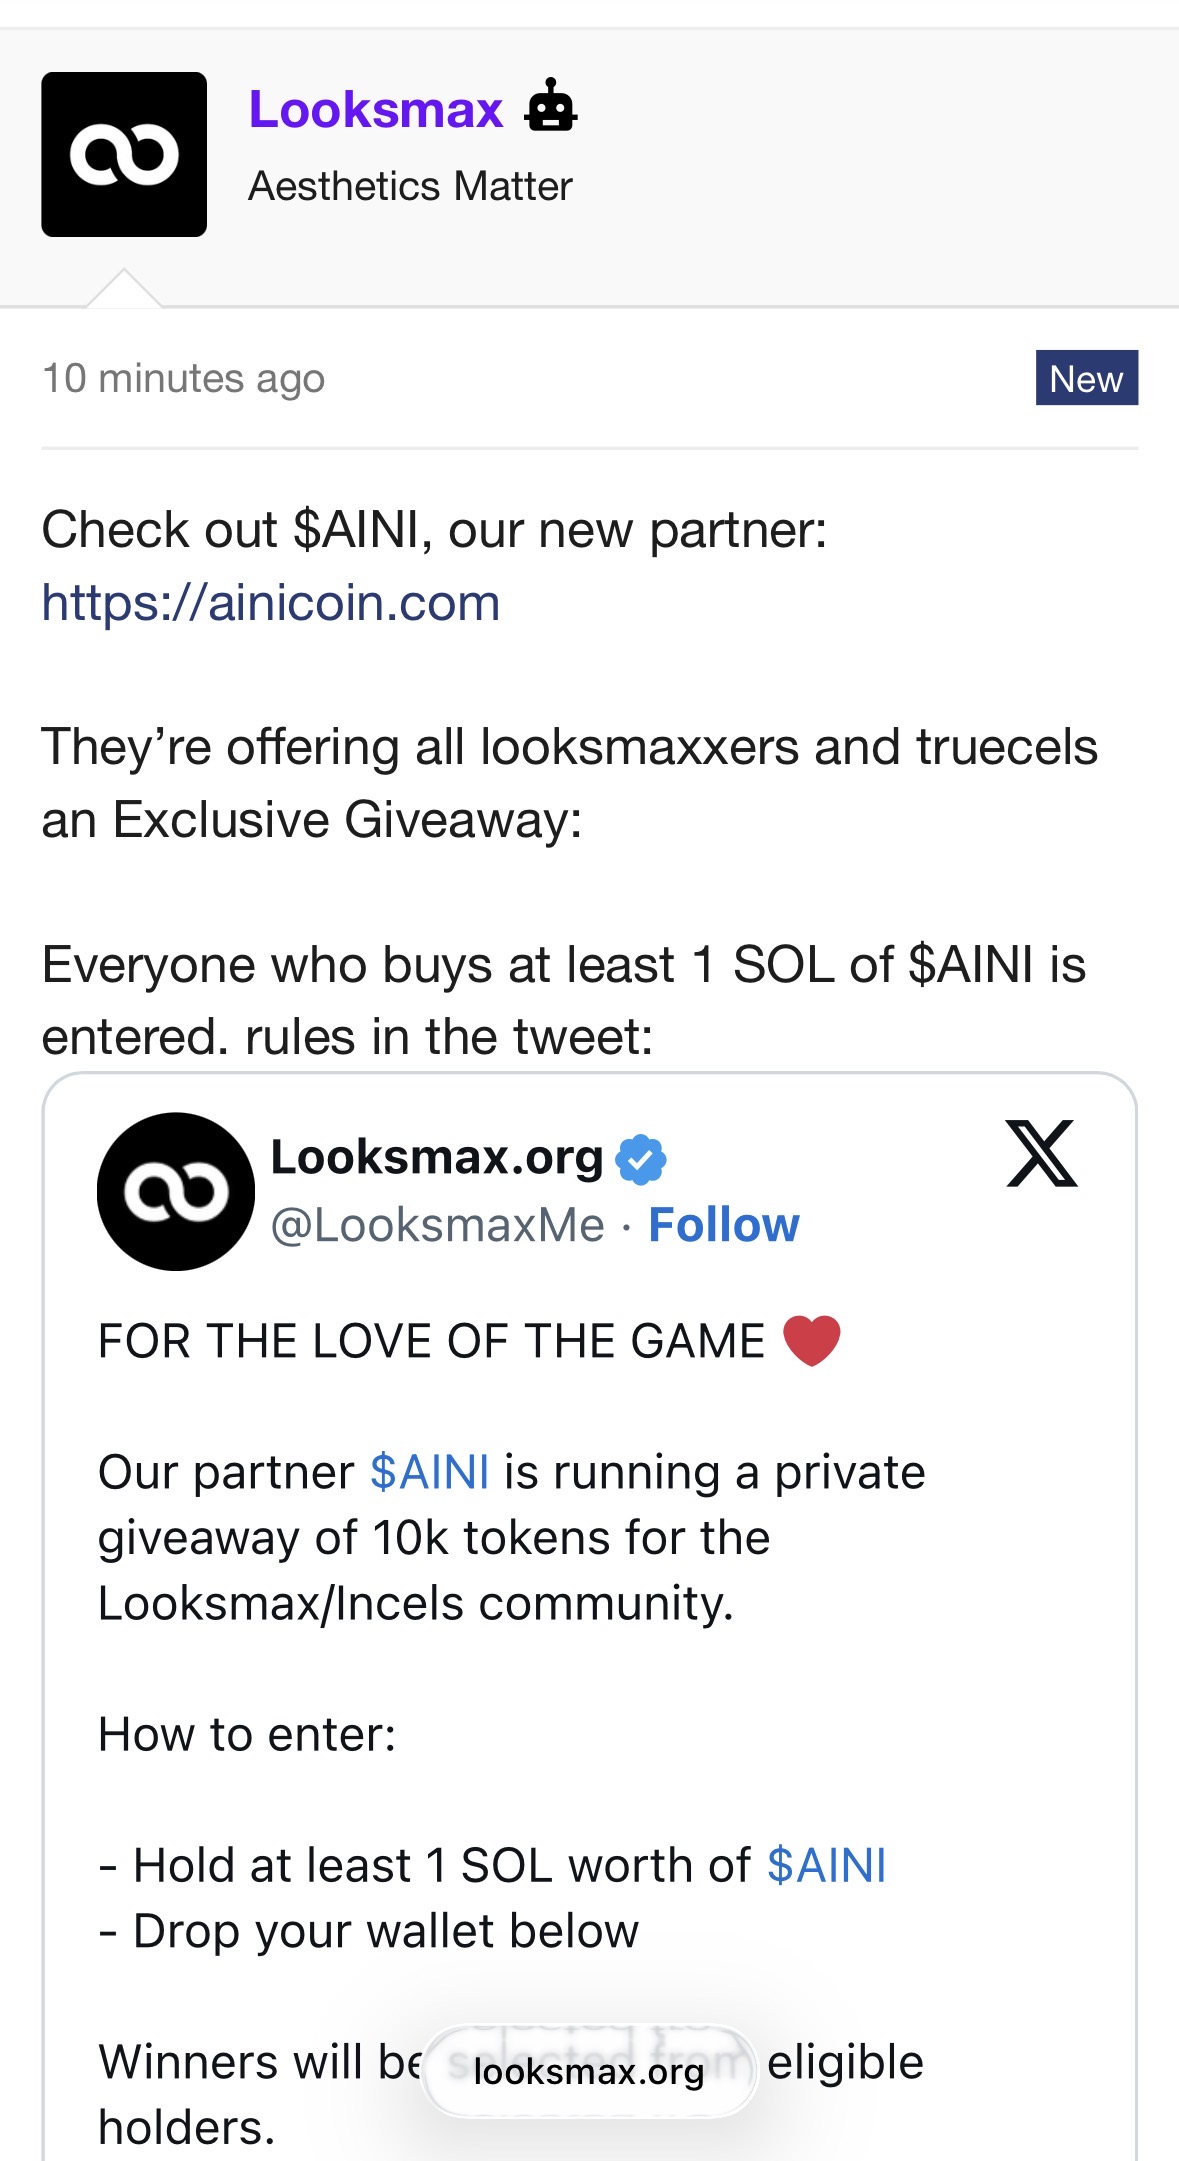Open the Looksmax.org tweet display name

click(437, 1157)
